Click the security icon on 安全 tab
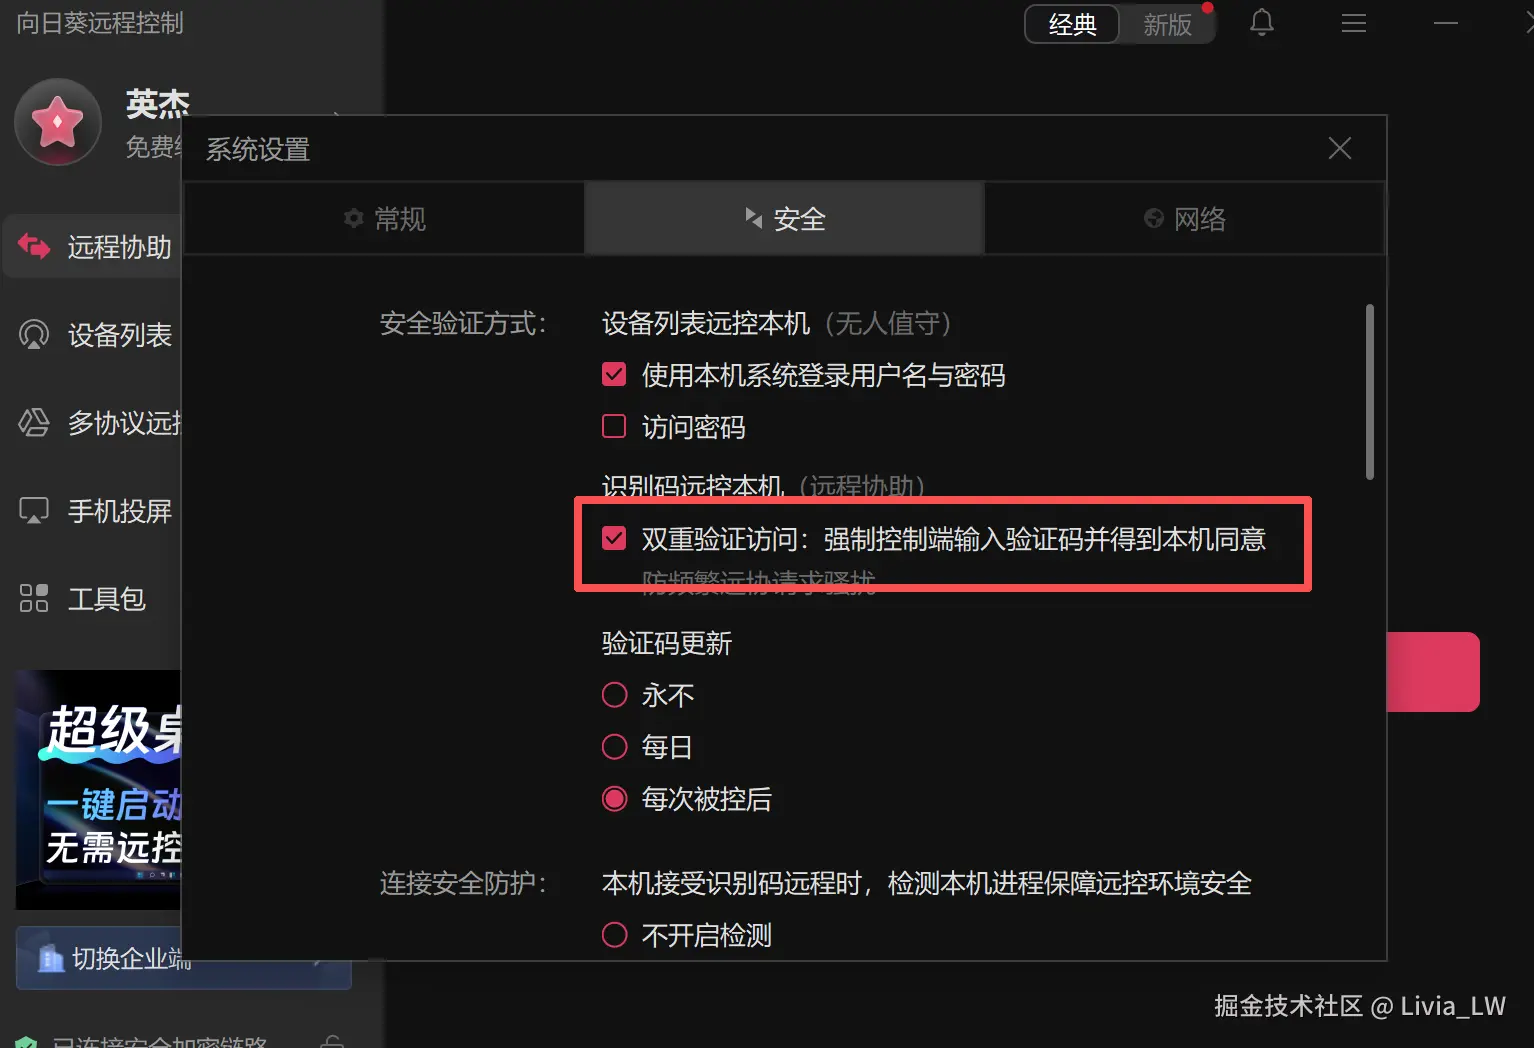The width and height of the screenshot is (1534, 1048). pyautogui.click(x=754, y=217)
